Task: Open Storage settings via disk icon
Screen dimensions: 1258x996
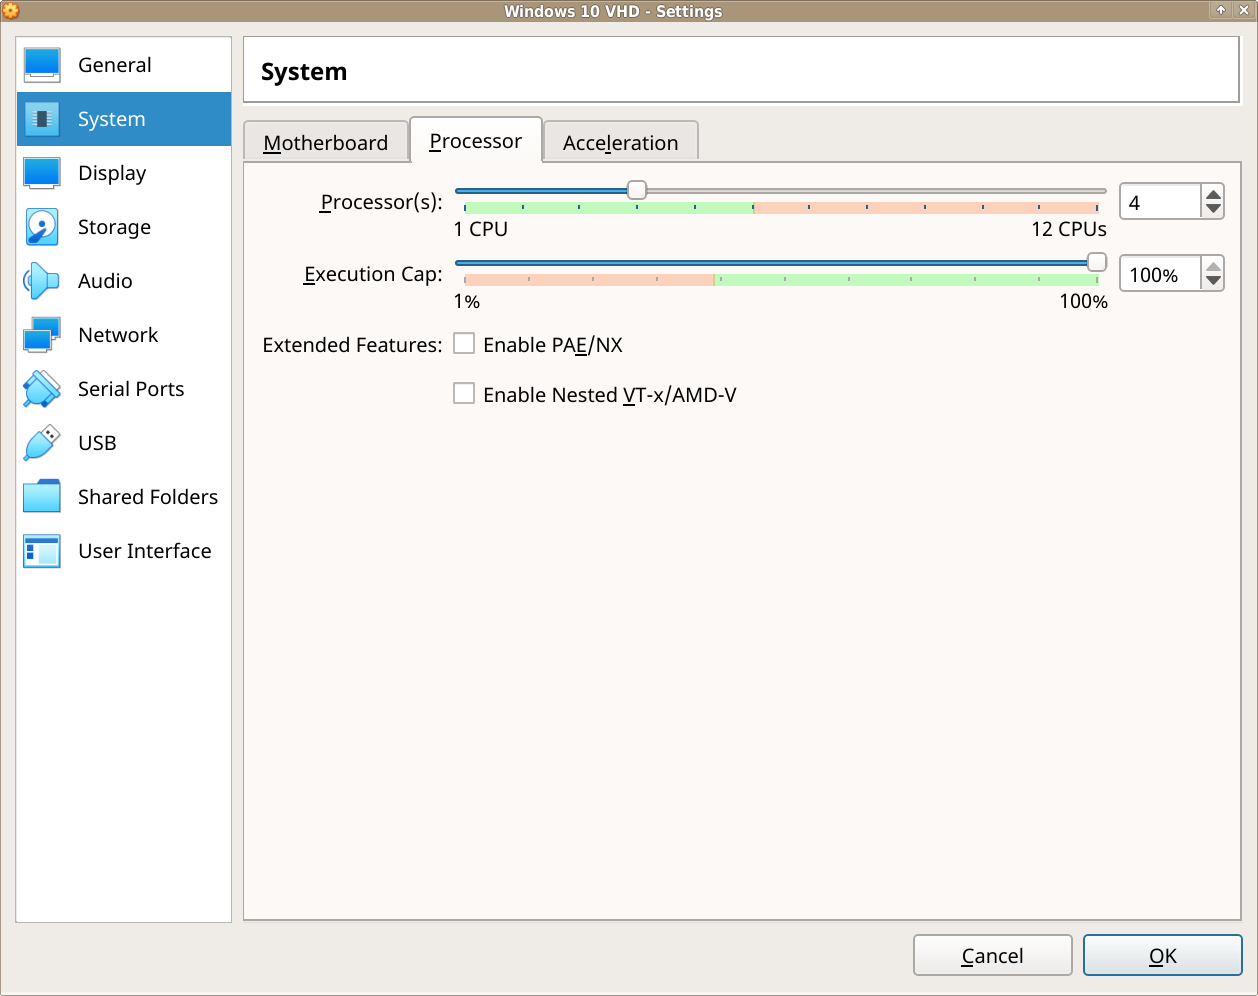Action: [x=42, y=227]
